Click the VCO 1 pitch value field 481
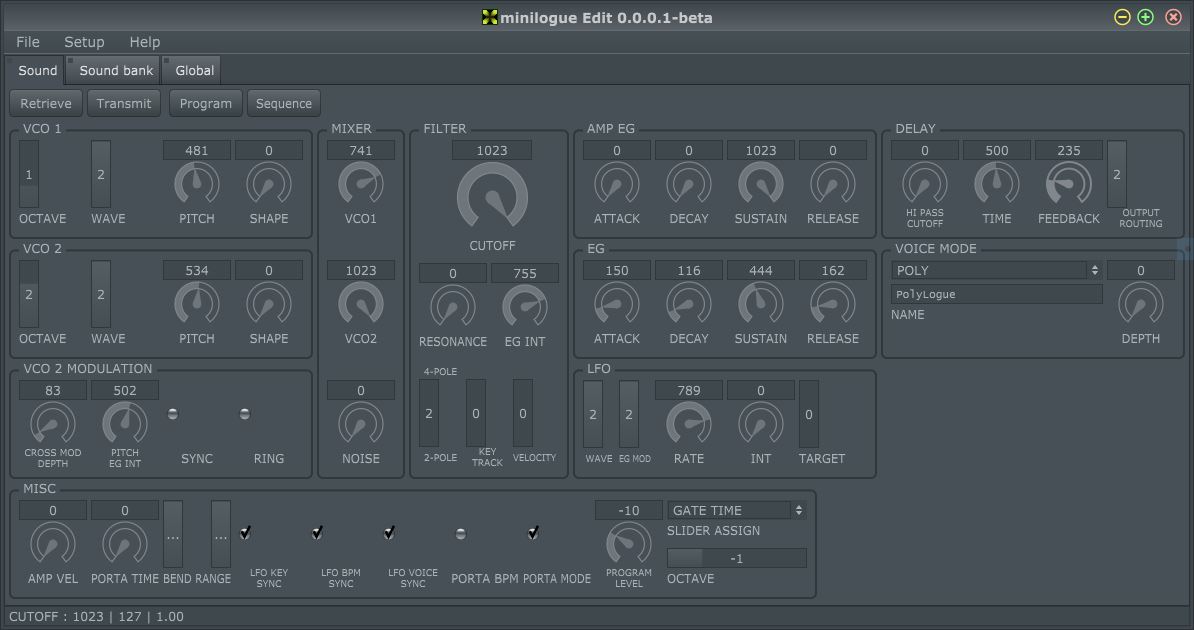Screen dimensions: 1194x630 click(x=196, y=150)
